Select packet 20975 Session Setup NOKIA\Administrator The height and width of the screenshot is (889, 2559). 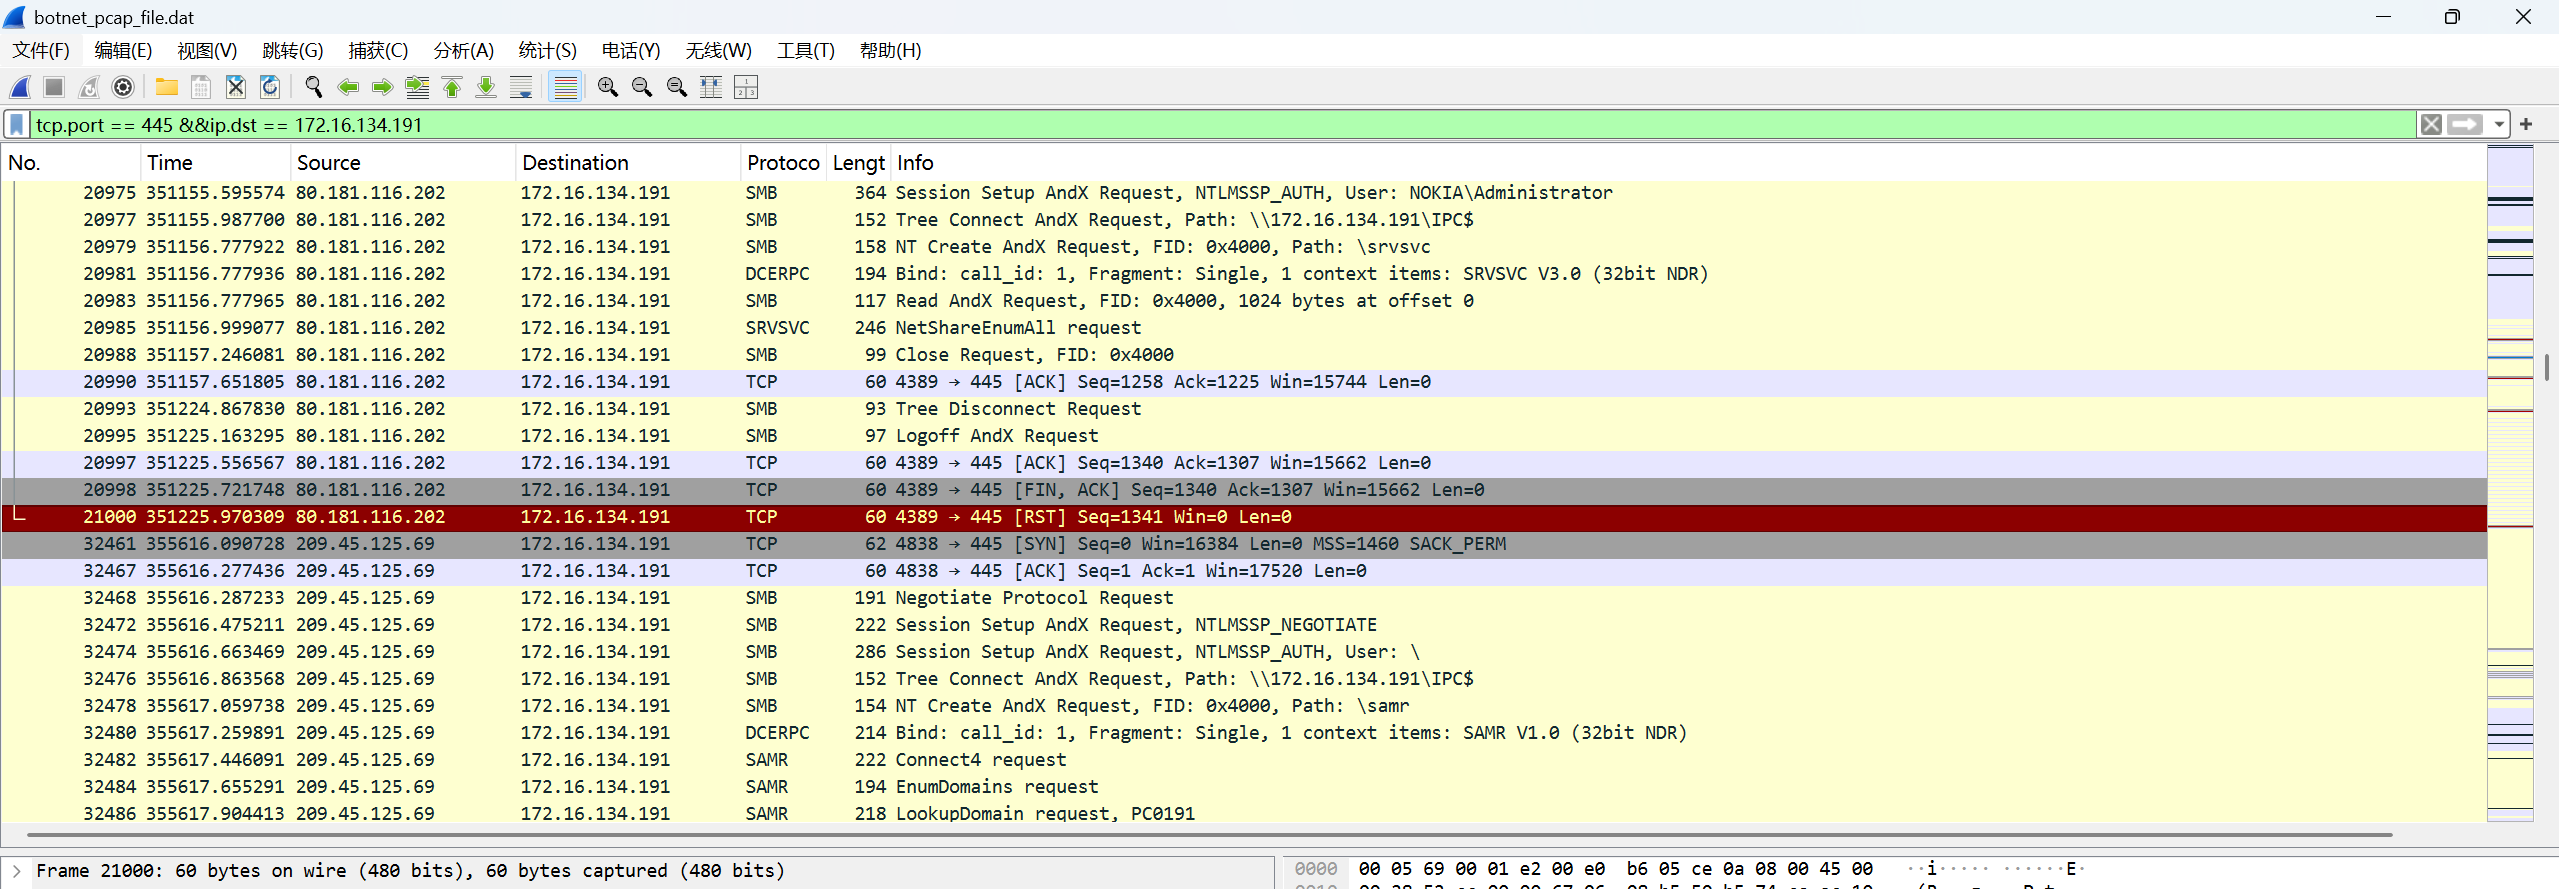tap(1244, 193)
